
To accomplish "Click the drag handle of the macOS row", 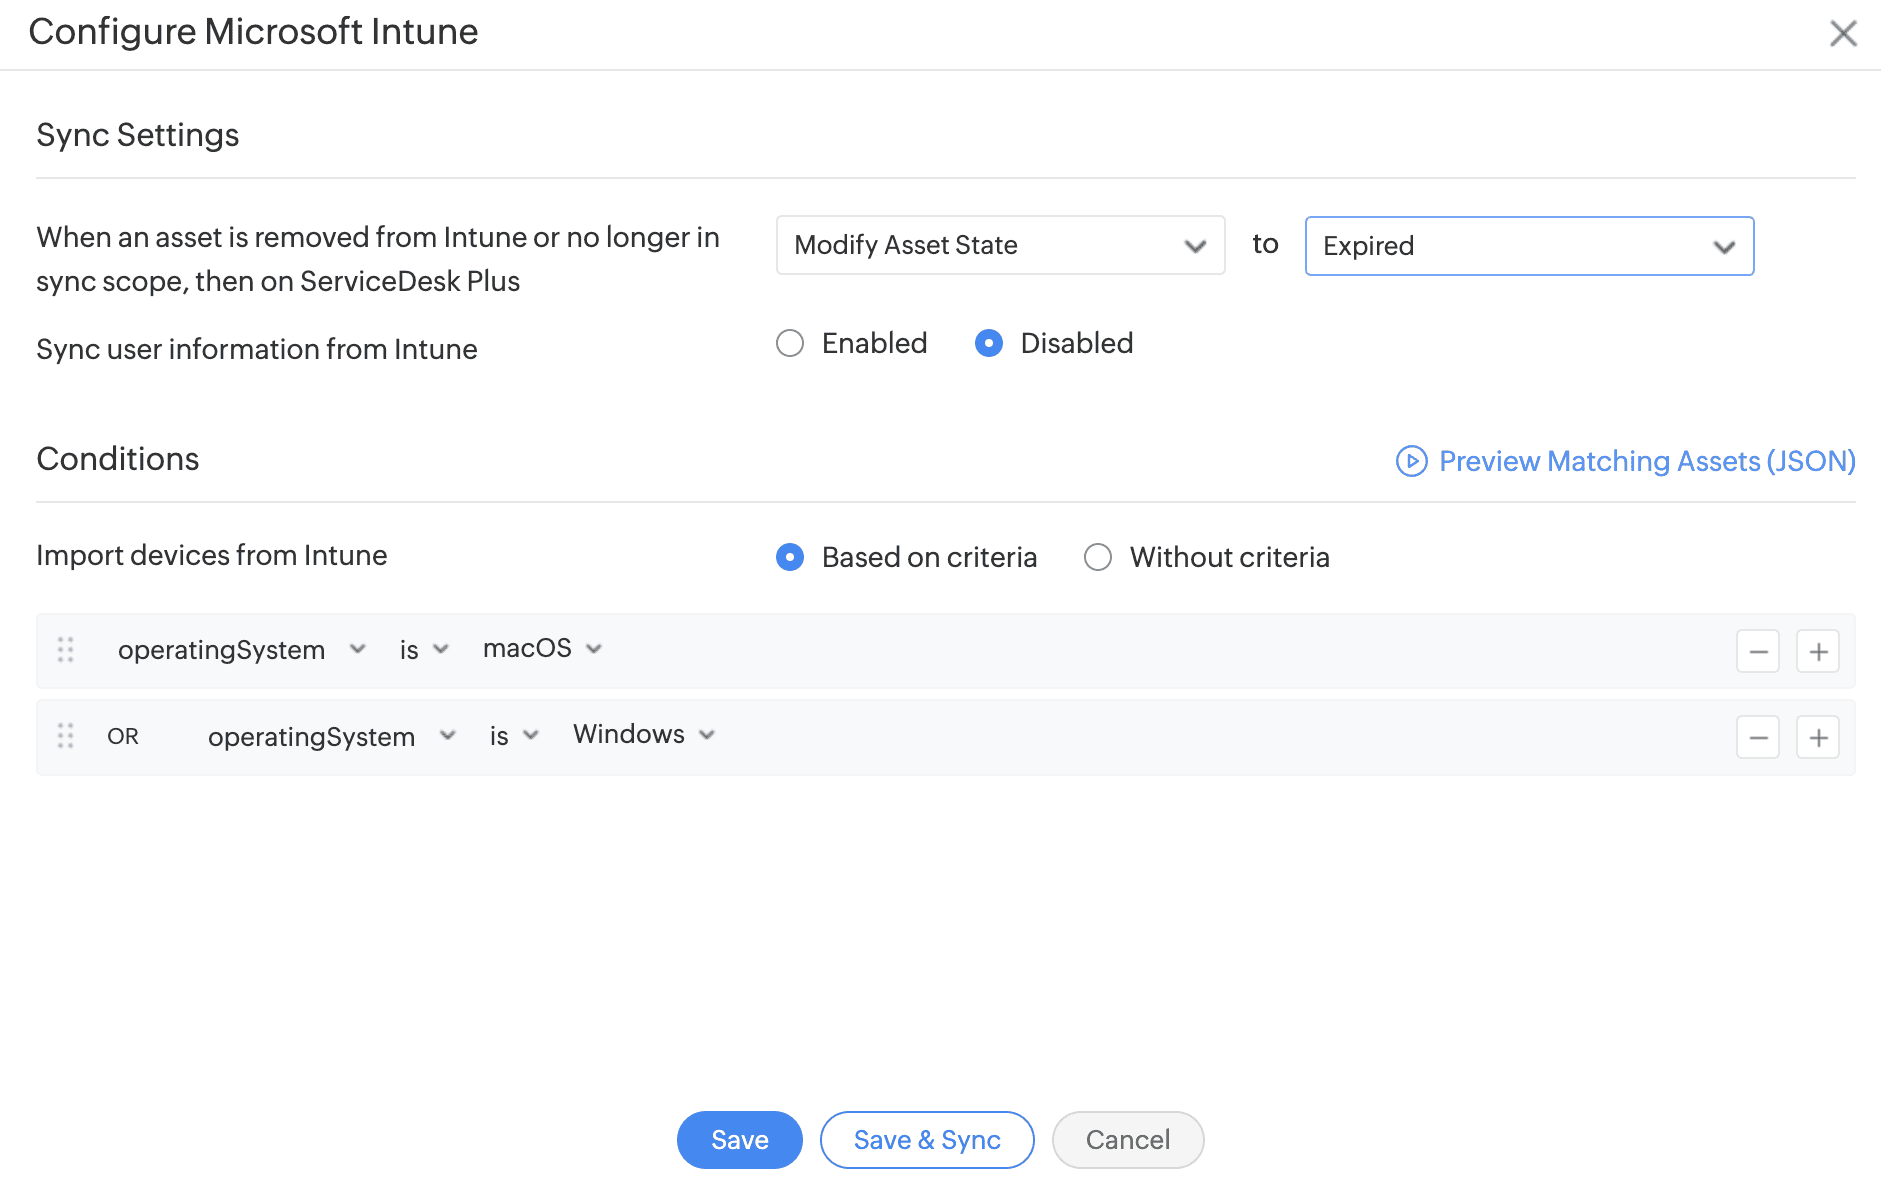I will [66, 650].
